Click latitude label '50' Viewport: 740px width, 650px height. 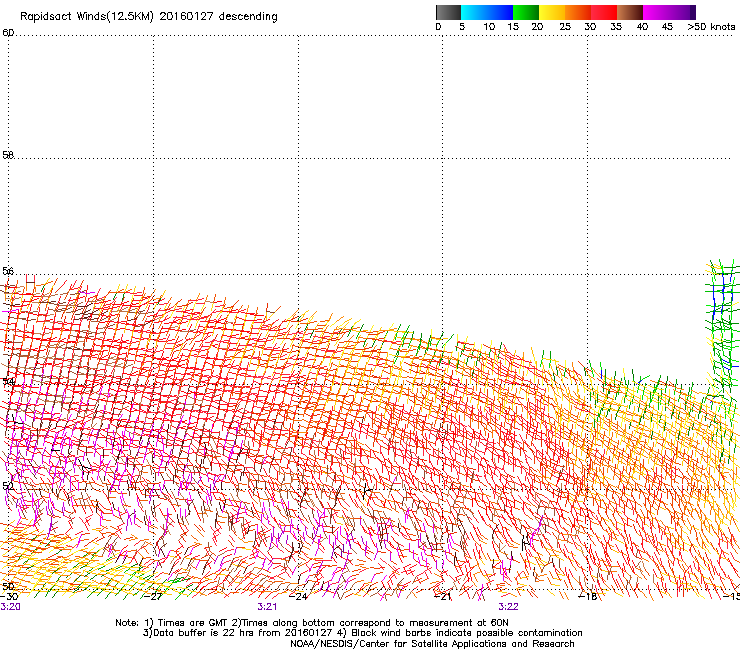8,586
